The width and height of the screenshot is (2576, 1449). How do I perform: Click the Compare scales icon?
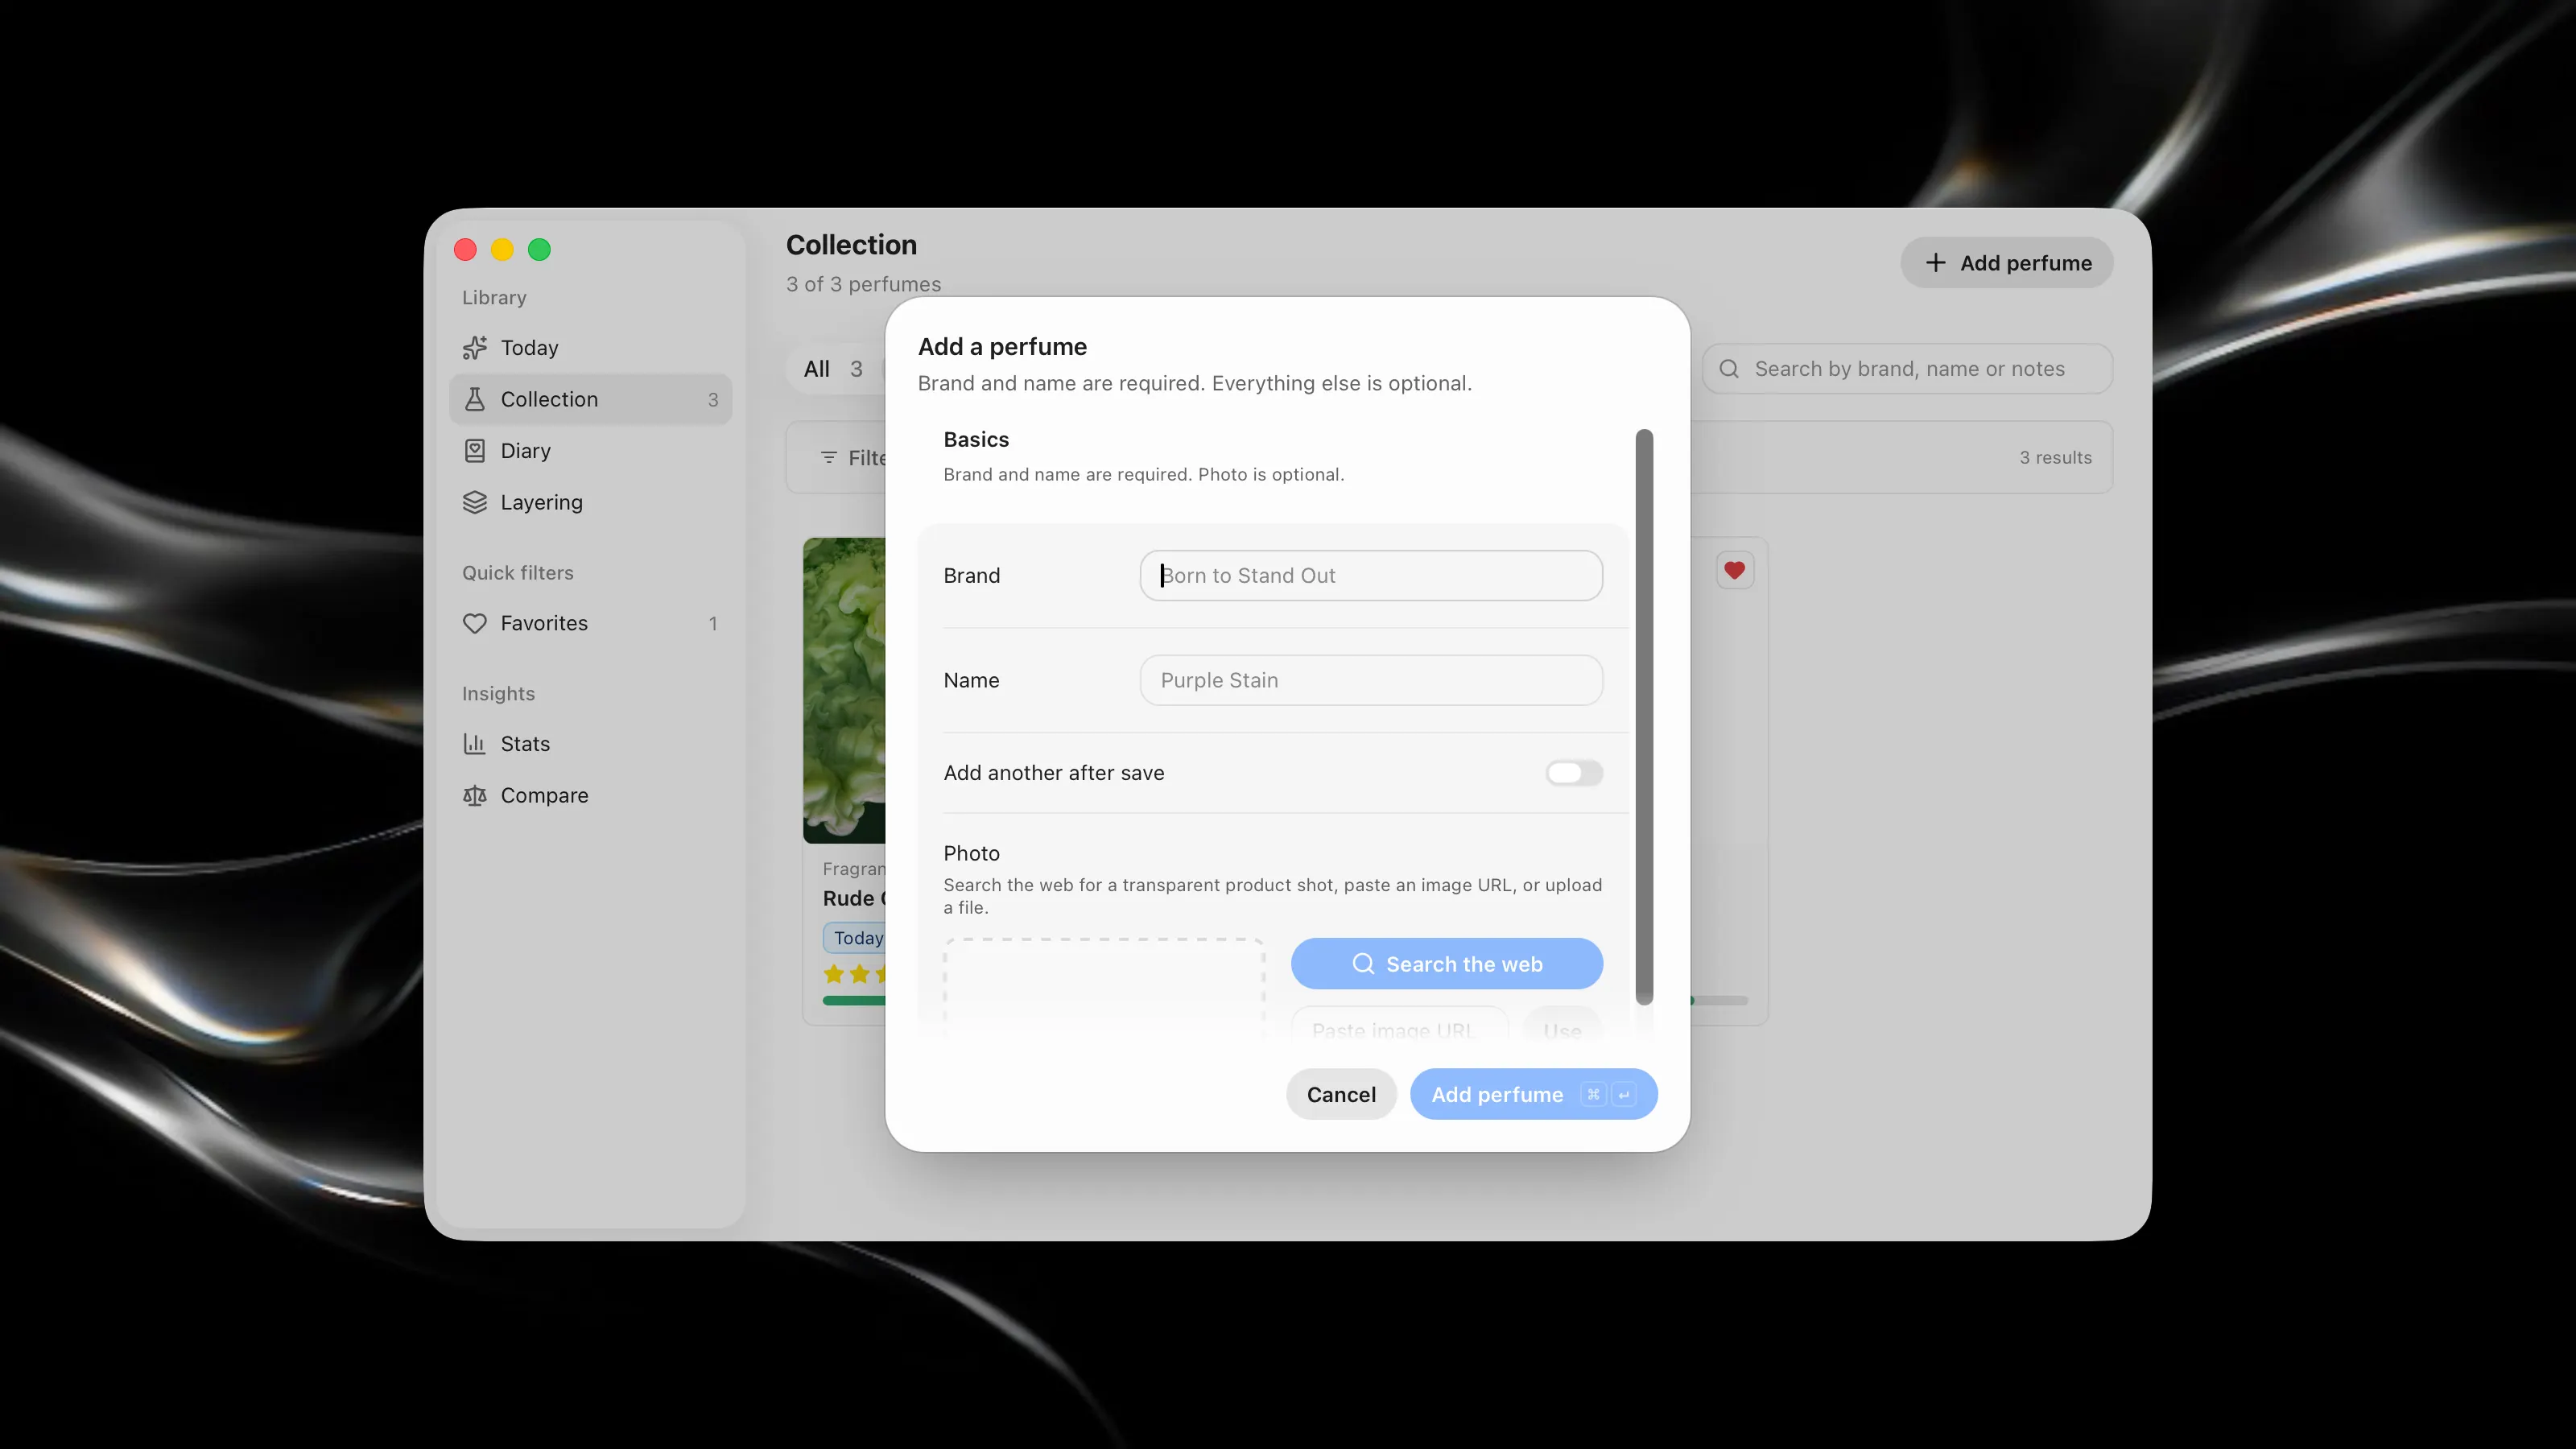pyautogui.click(x=475, y=795)
